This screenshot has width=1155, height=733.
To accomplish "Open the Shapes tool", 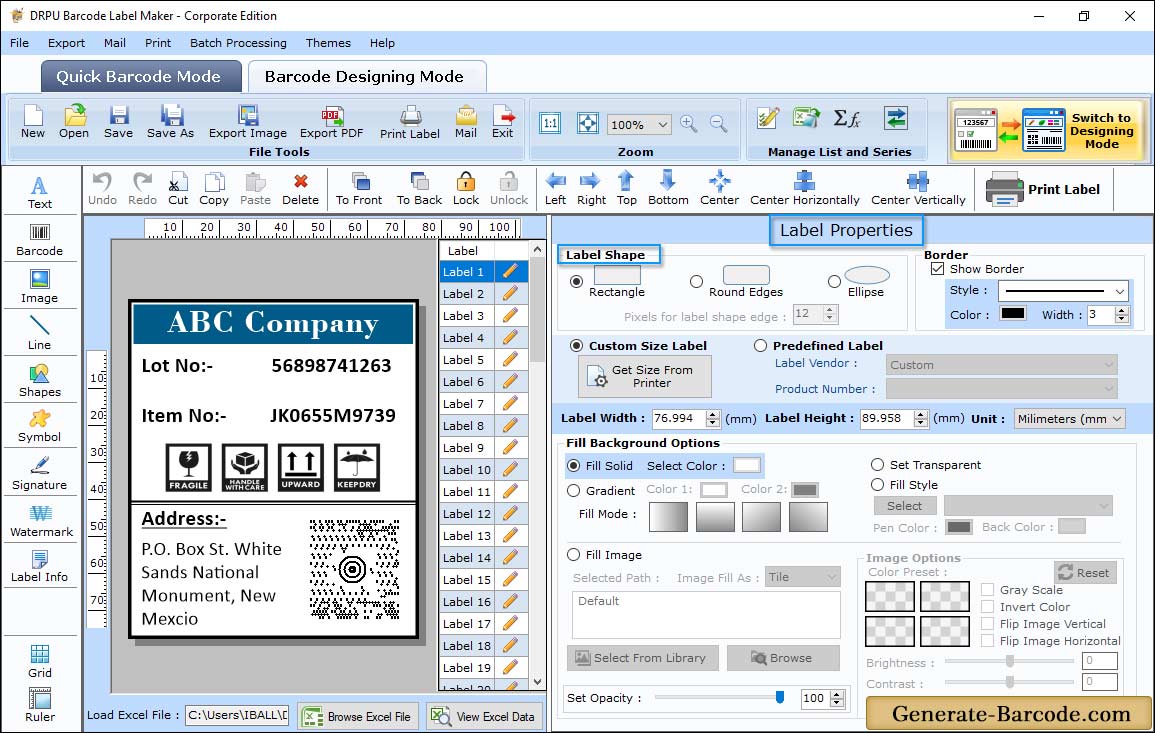I will tap(40, 380).
